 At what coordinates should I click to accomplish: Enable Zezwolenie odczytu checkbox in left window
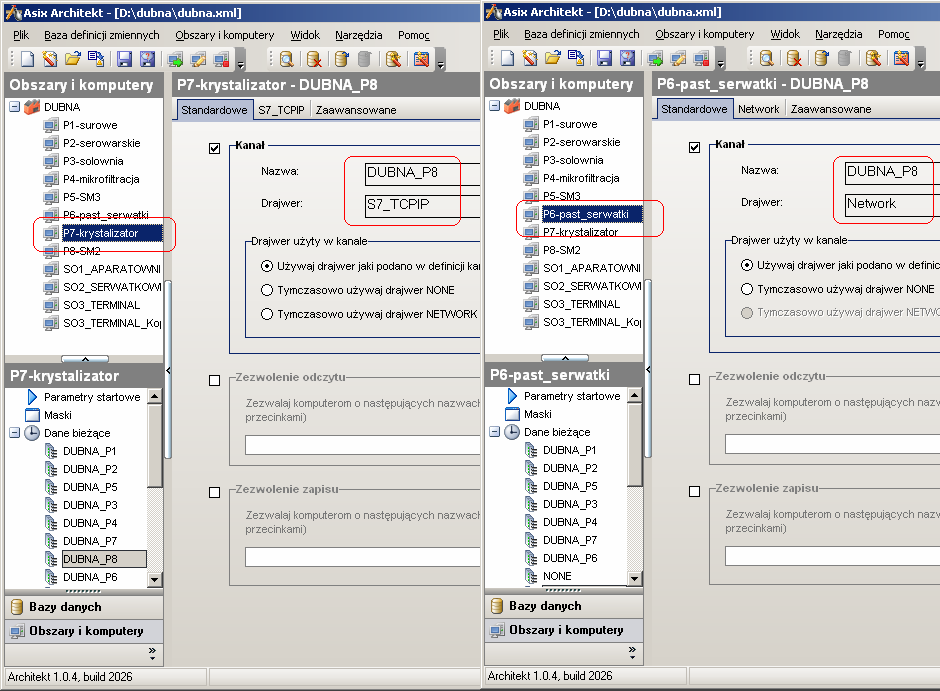coord(215,381)
